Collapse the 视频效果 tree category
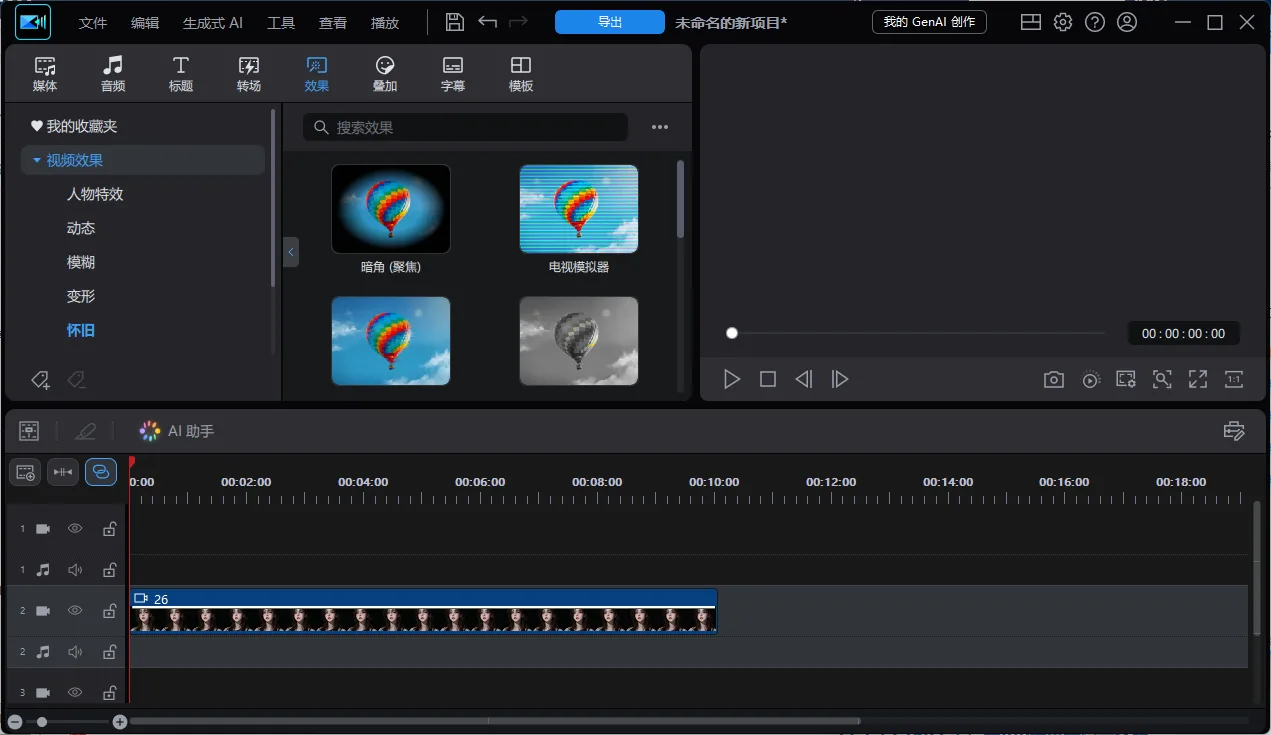1271x735 pixels. coord(37,160)
